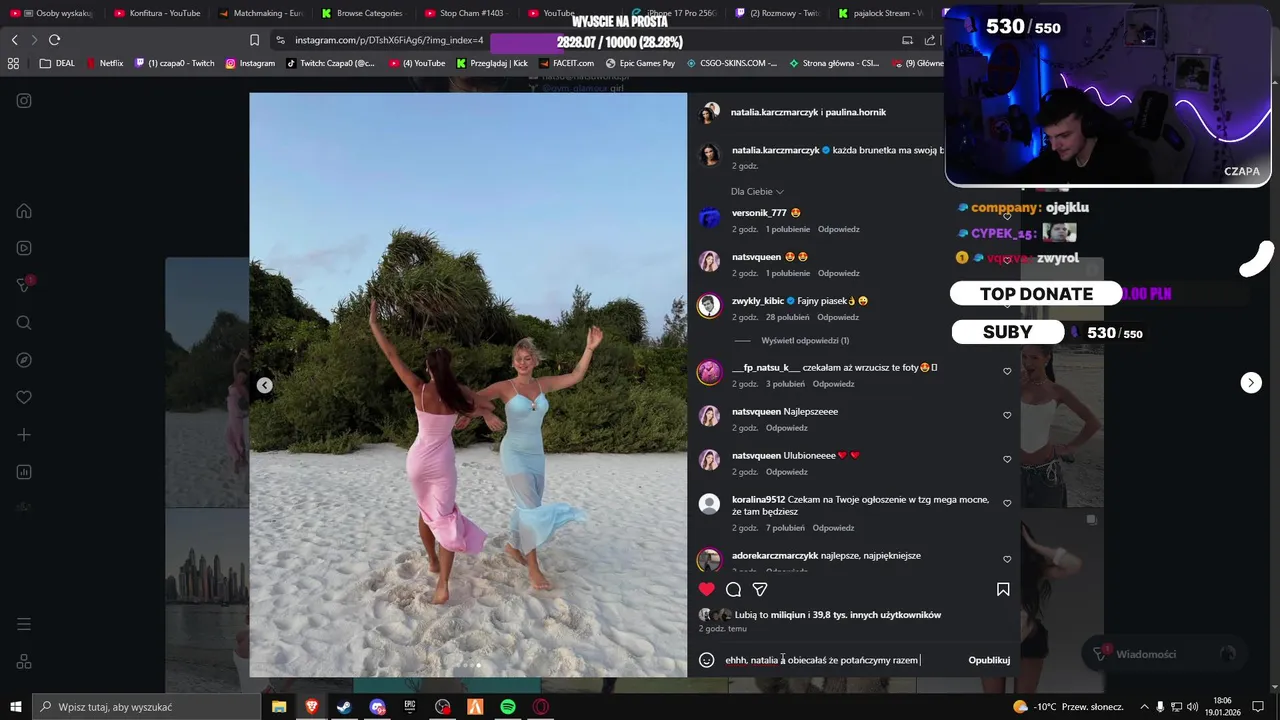
Task: Open Instagram logo at top of sidebar
Action: pos(24,100)
